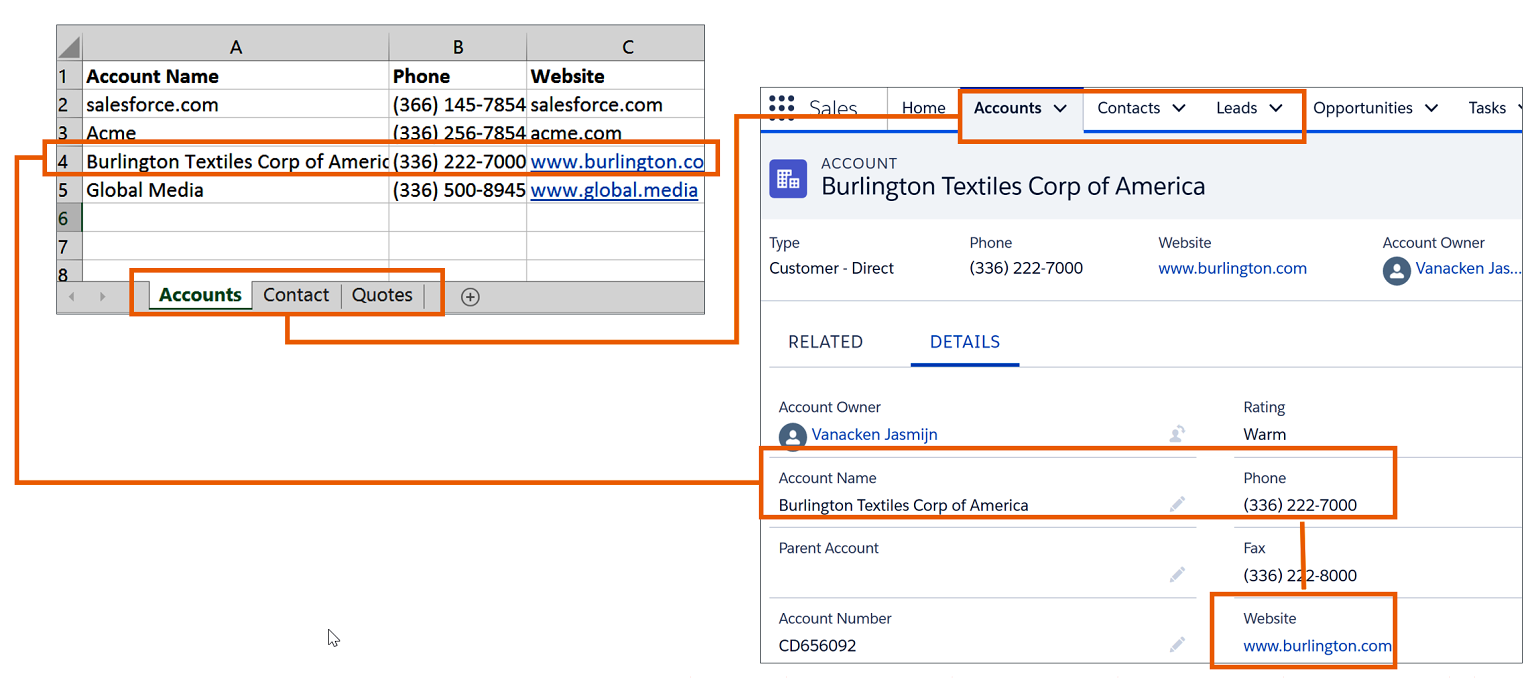Click the pencil icon beside Parent Account
The width and height of the screenshot is (1539, 682).
[1177, 575]
